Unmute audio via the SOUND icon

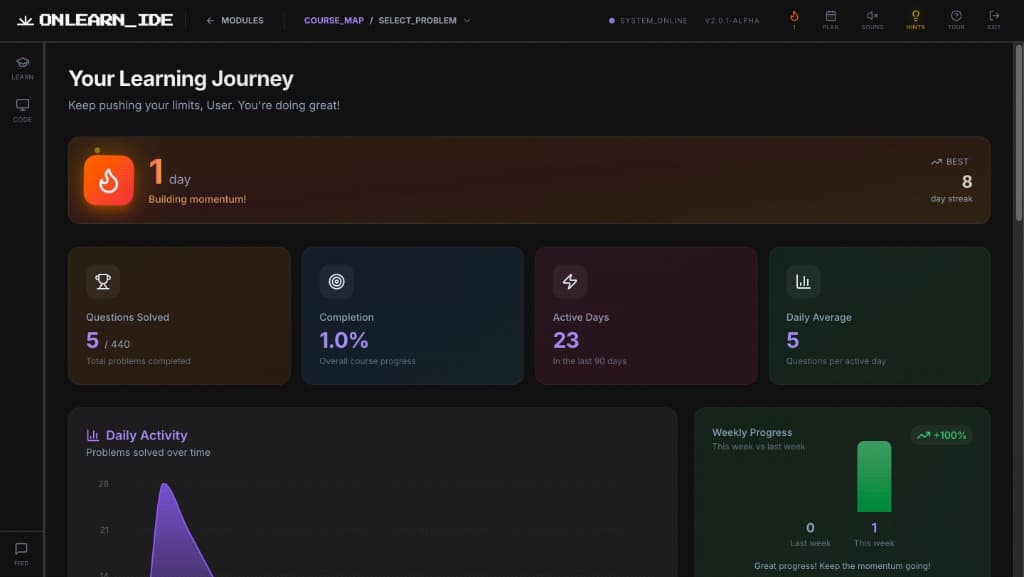[x=872, y=18]
